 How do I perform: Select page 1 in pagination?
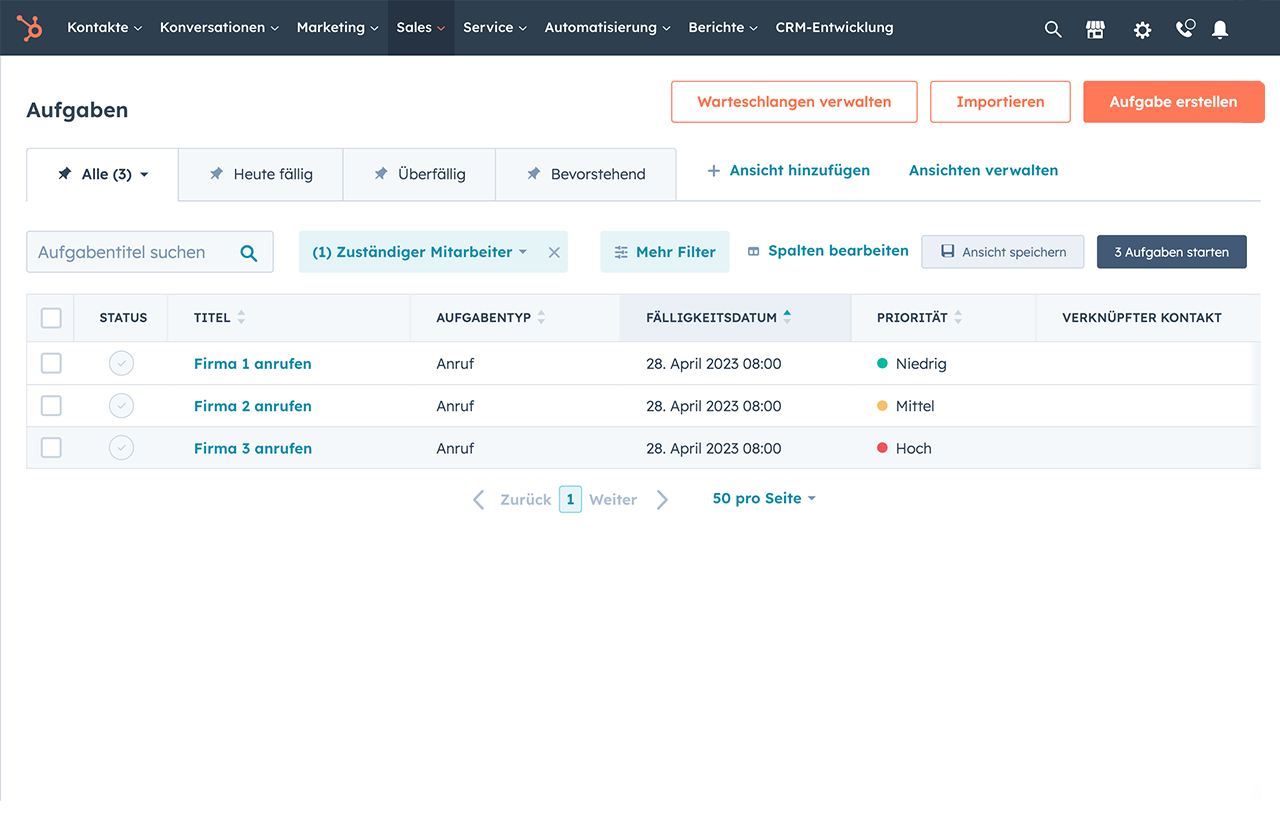point(570,499)
